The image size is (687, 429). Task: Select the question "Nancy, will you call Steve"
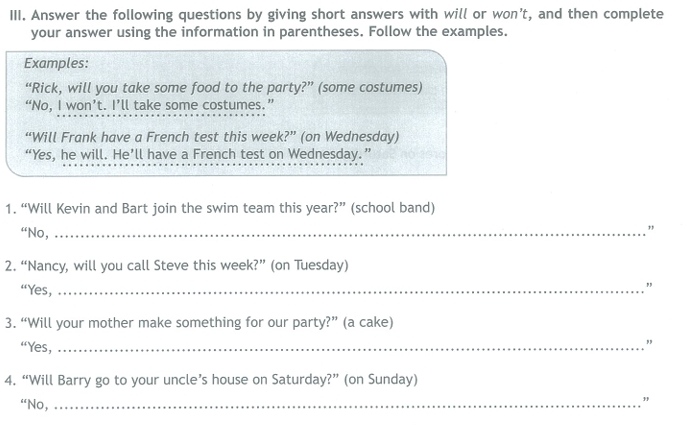144,266
